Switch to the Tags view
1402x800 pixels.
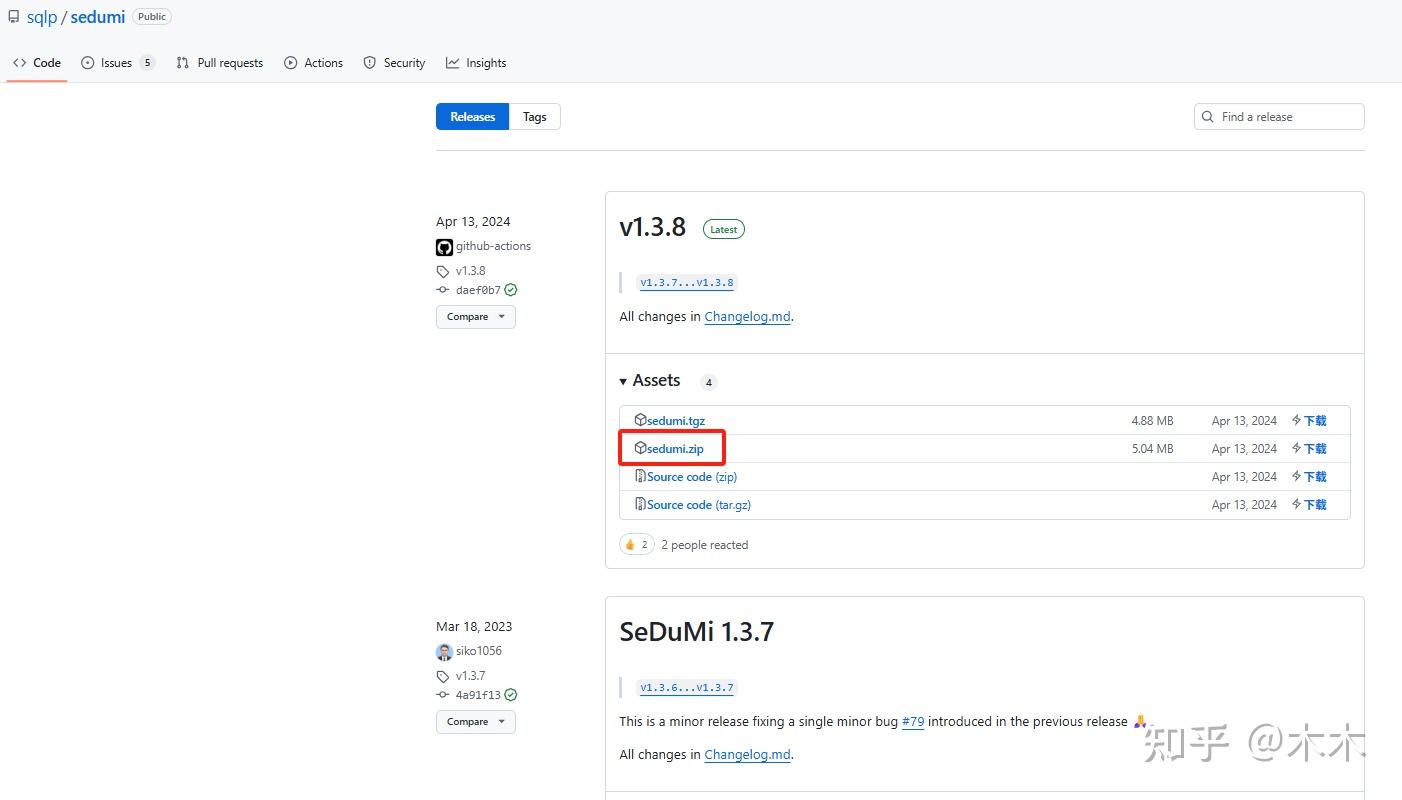point(535,117)
